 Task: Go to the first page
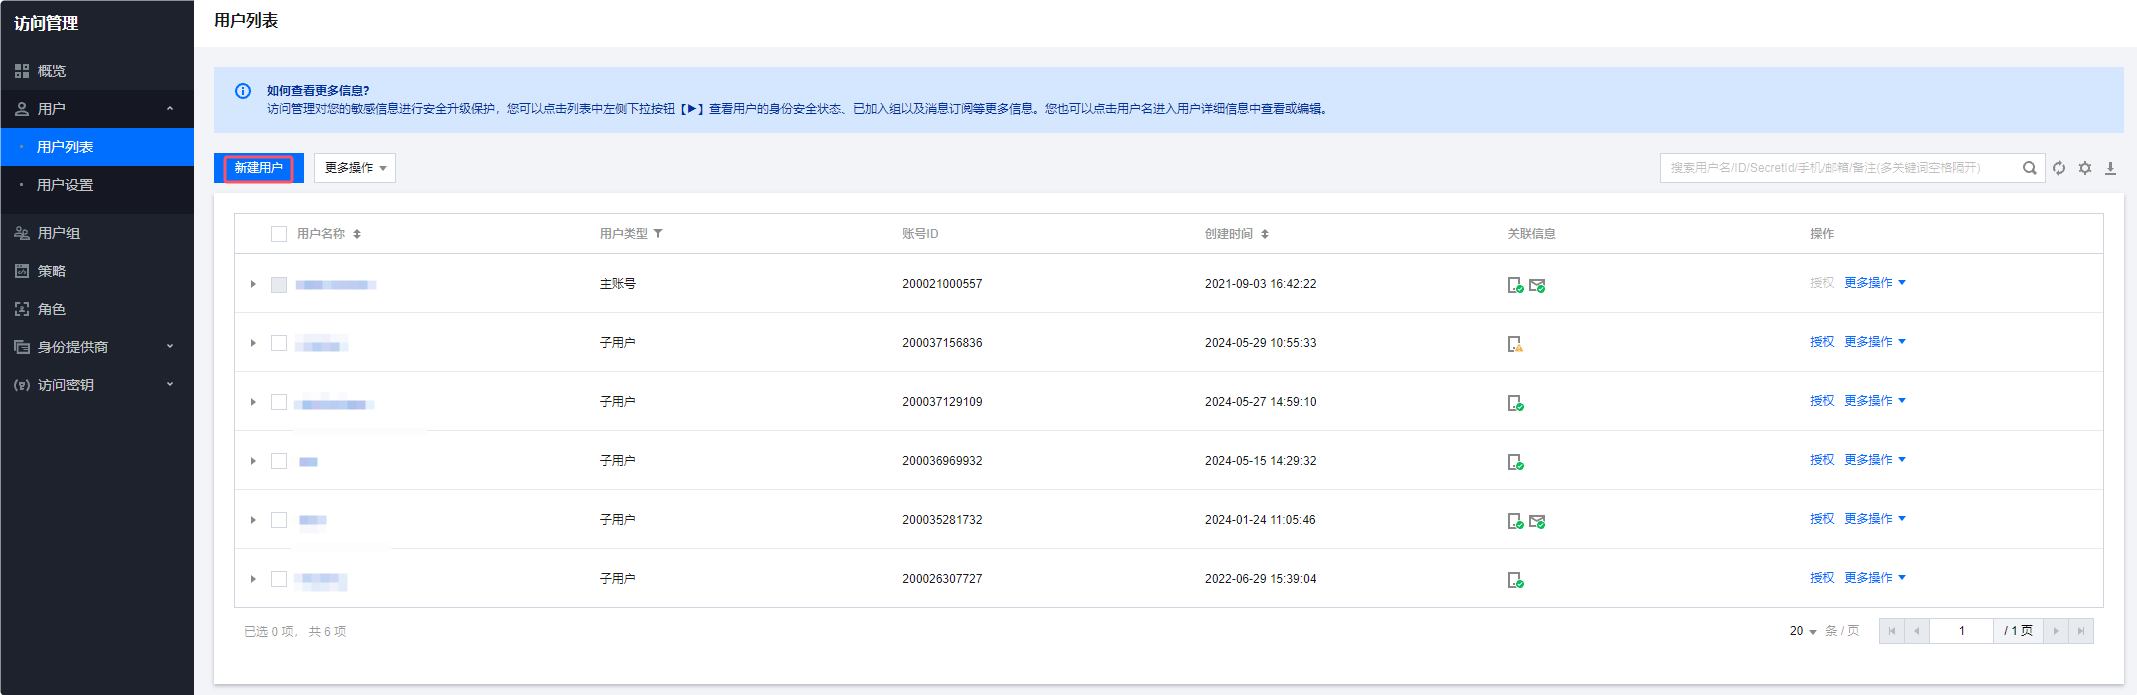[1892, 631]
